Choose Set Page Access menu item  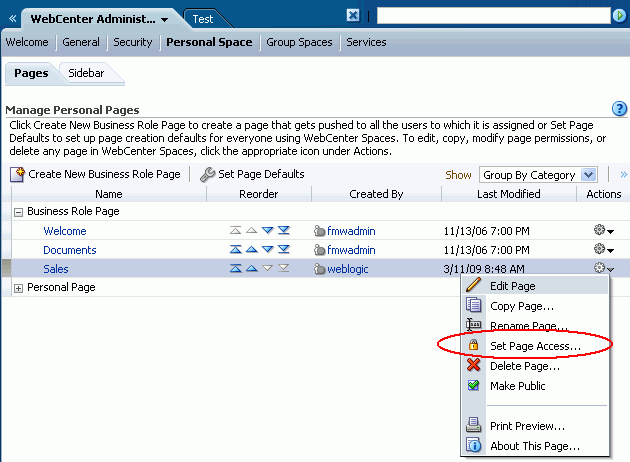pyautogui.click(x=535, y=345)
